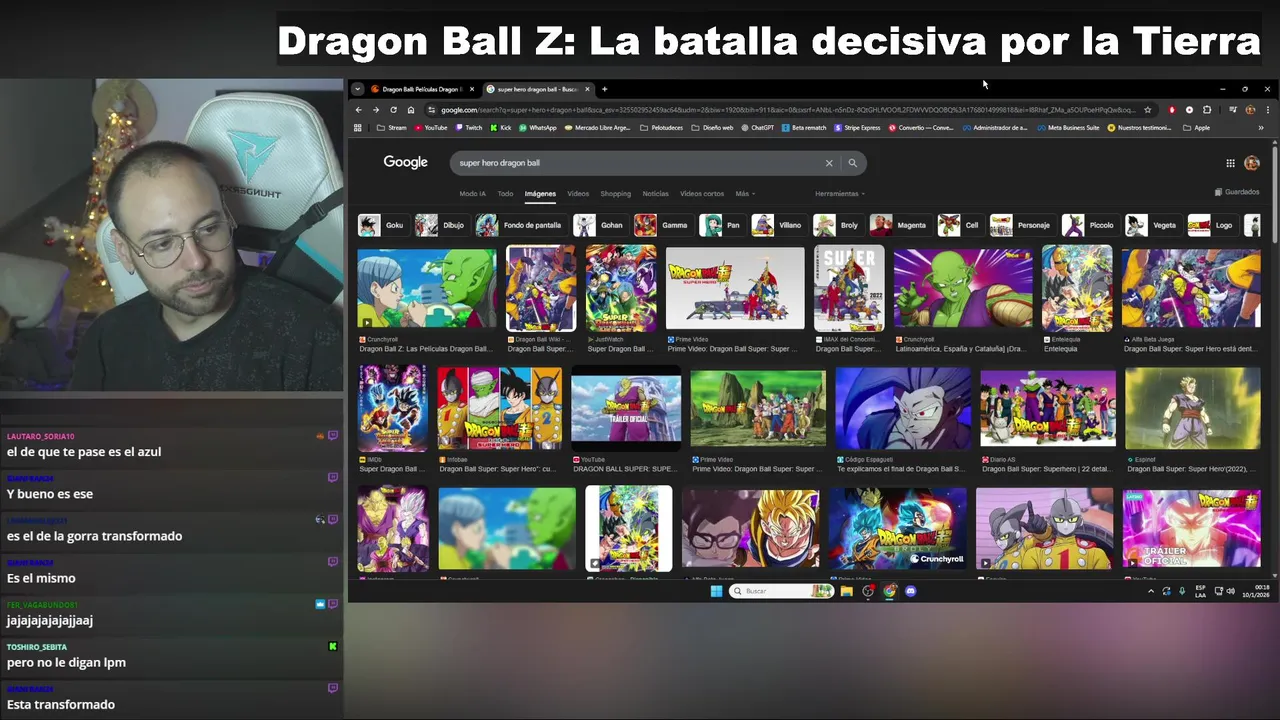Switch to Noticias results tab
1280x720 pixels.
655,194
